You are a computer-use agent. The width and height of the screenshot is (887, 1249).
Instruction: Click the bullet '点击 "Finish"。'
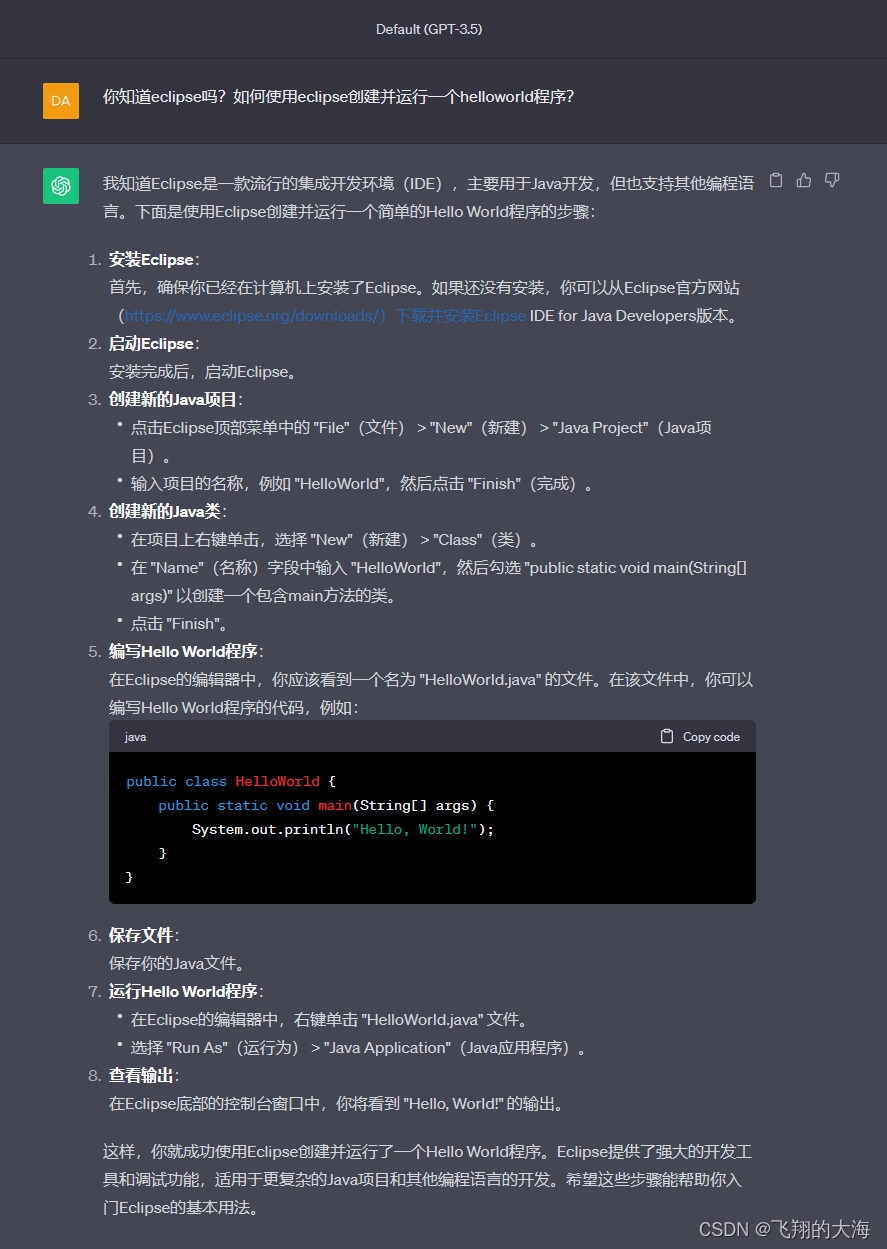tap(180, 624)
